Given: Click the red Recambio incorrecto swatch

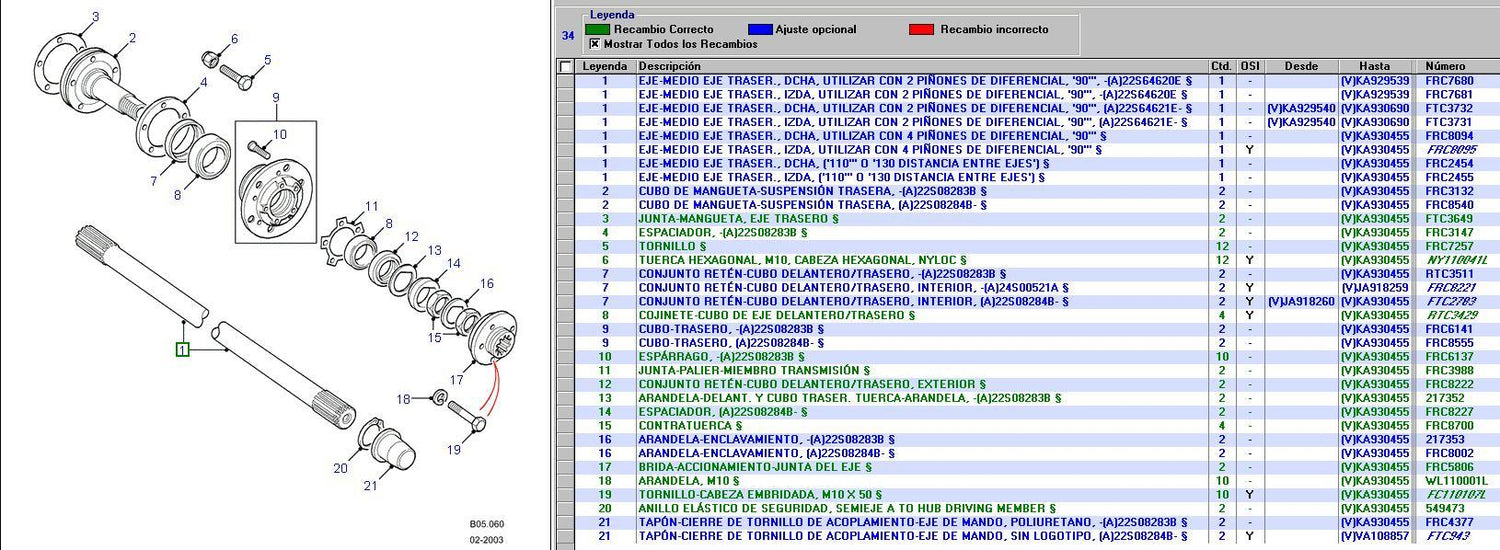Looking at the screenshot, I should pos(922,29).
